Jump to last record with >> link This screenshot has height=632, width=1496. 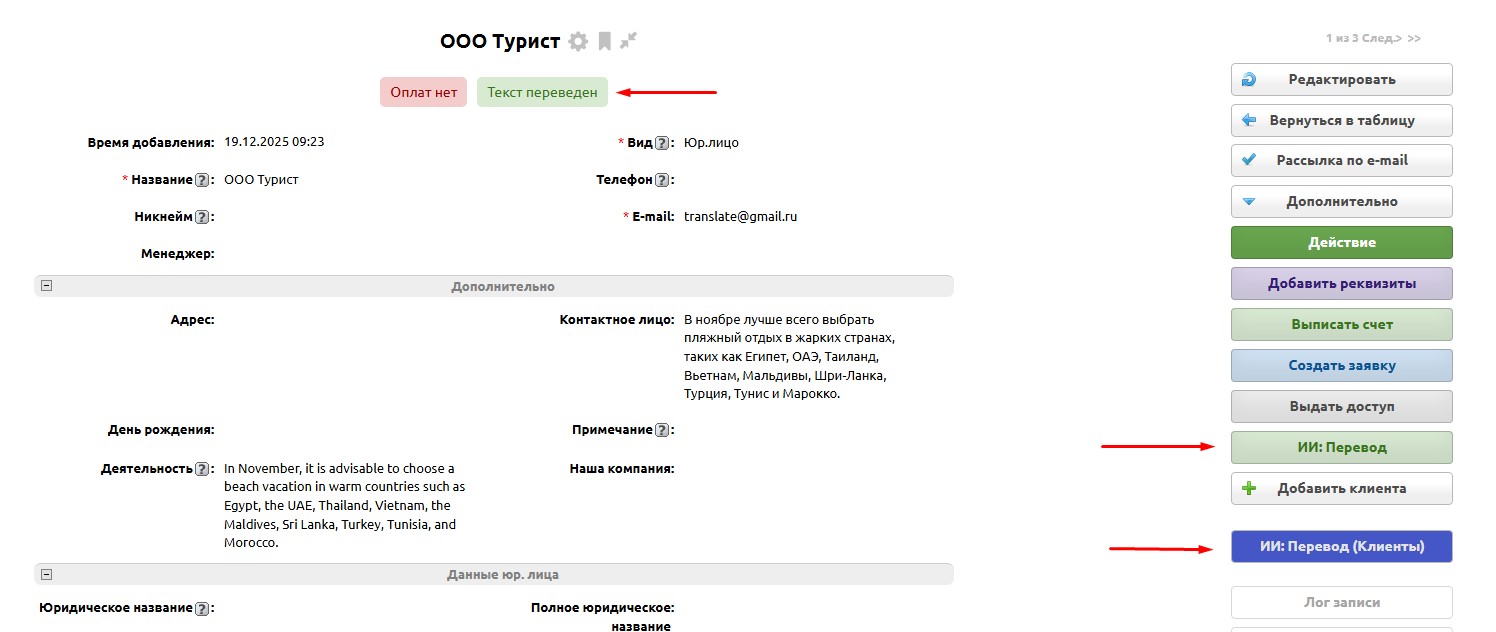tap(1414, 39)
